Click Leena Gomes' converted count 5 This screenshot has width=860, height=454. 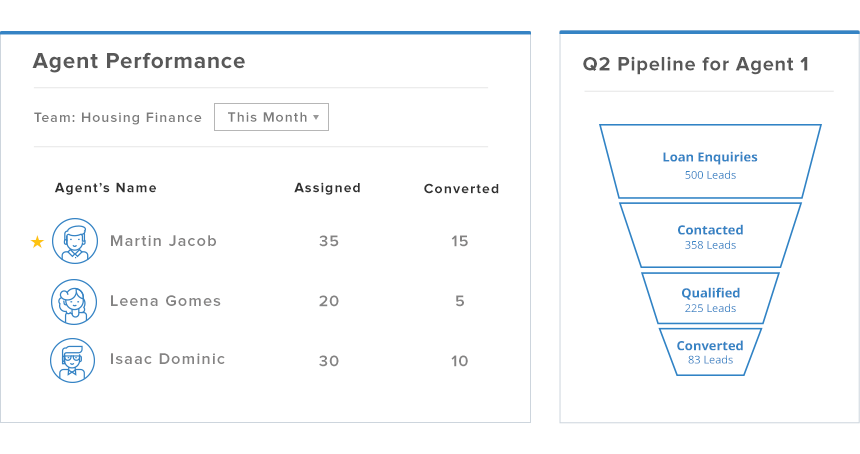[x=459, y=301]
